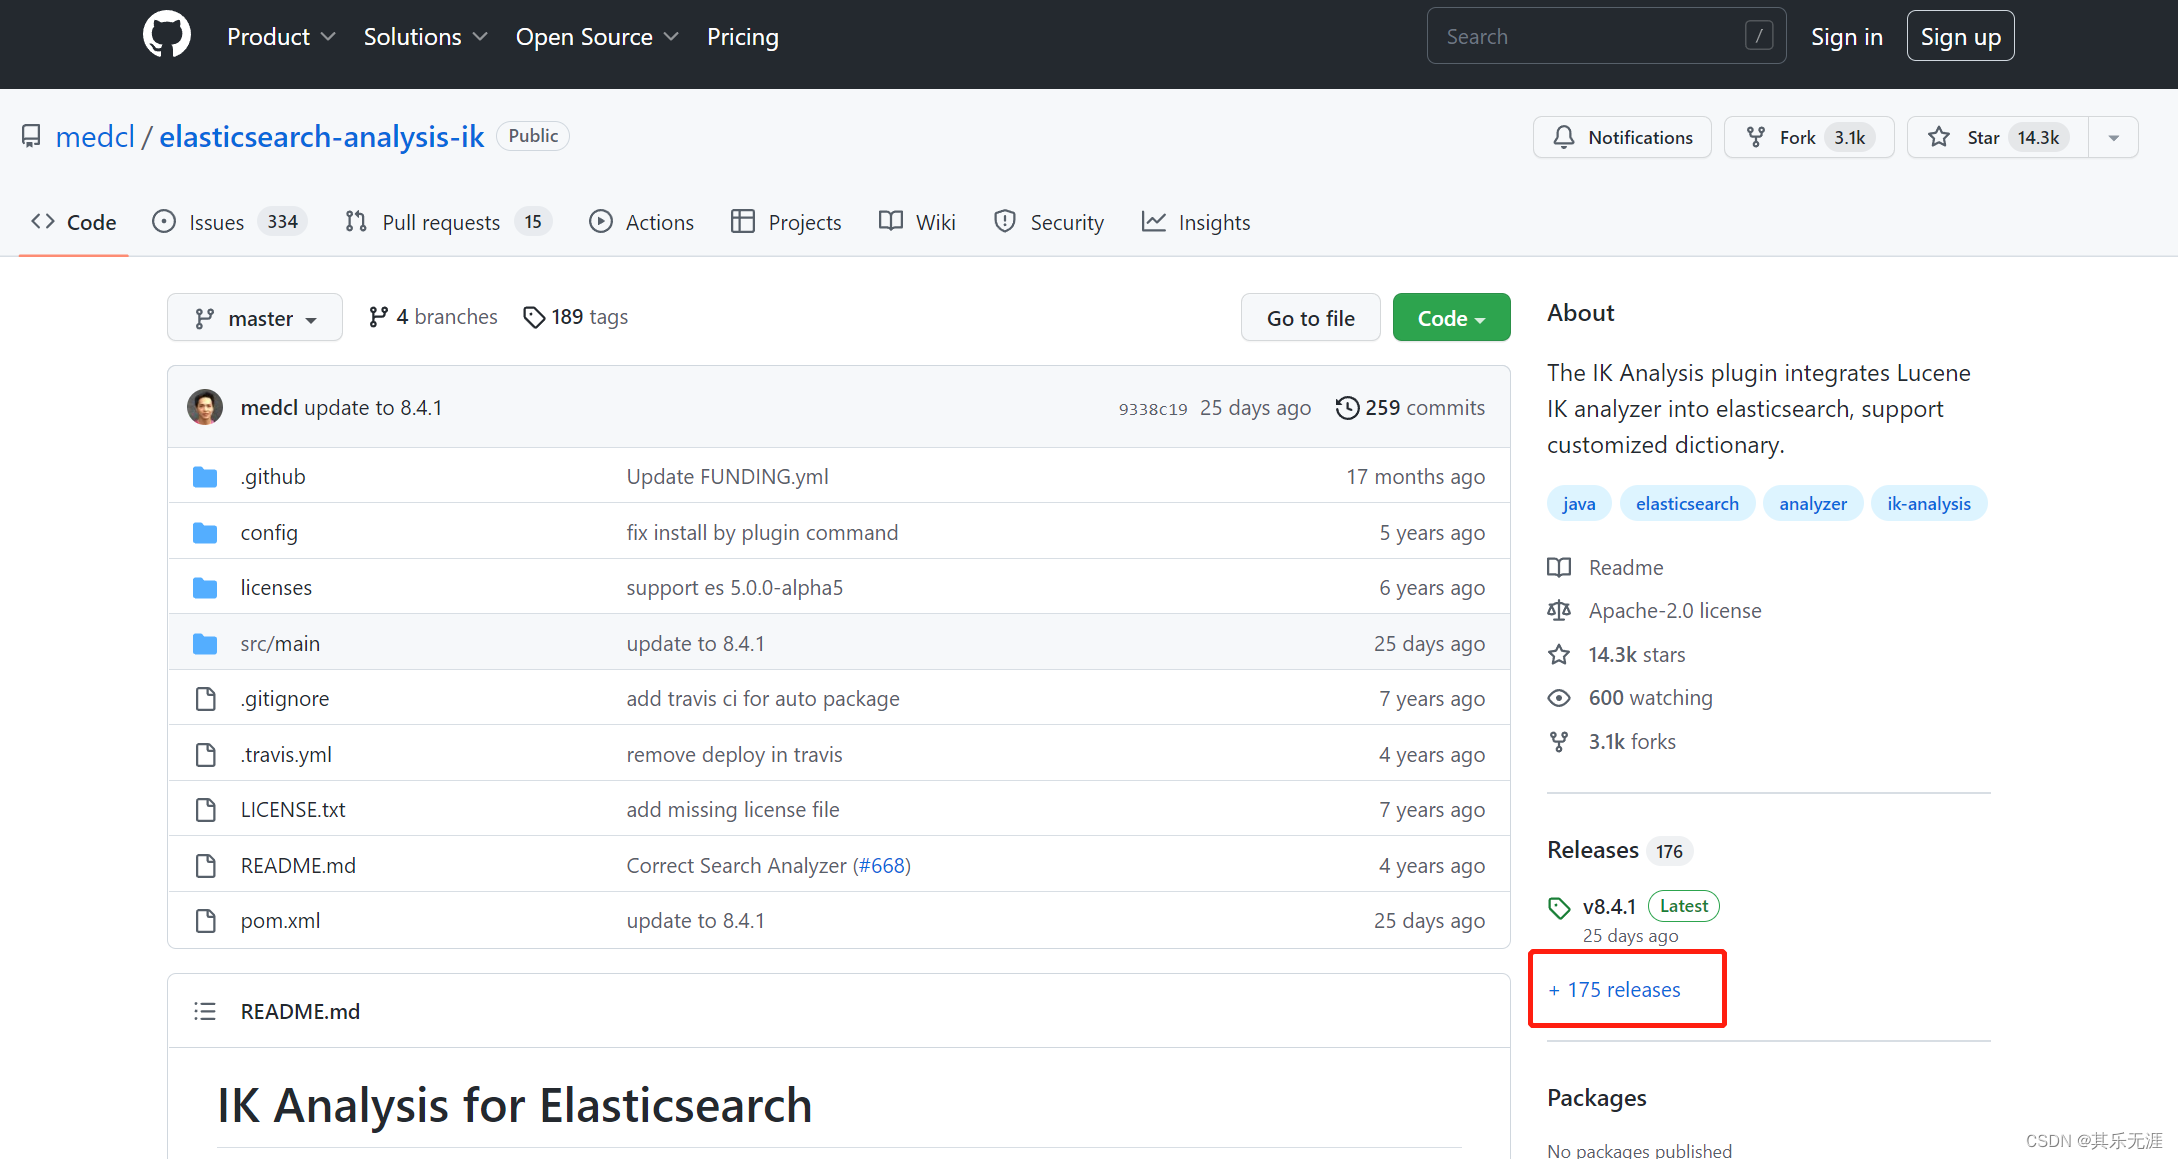View the 259 commits history

[1410, 408]
